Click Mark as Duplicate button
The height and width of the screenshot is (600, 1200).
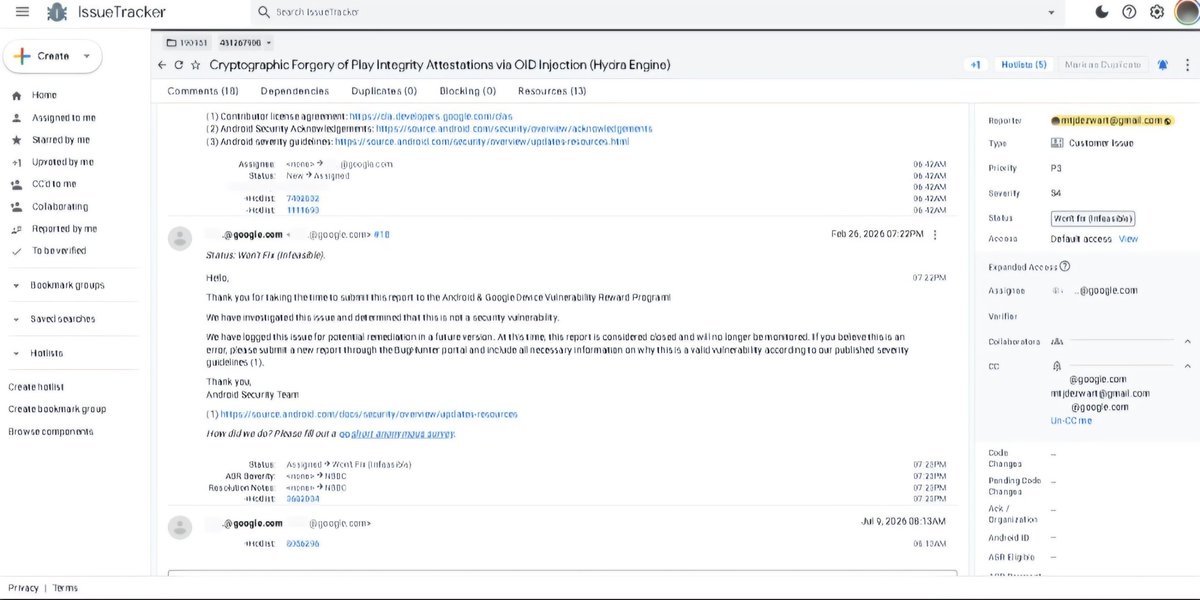tap(1101, 64)
